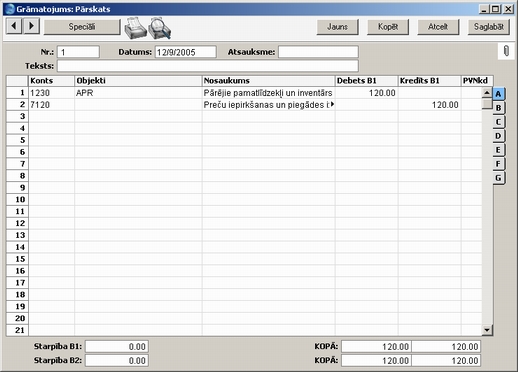Select row number 2 header
The width and height of the screenshot is (518, 372).
click(x=17, y=105)
